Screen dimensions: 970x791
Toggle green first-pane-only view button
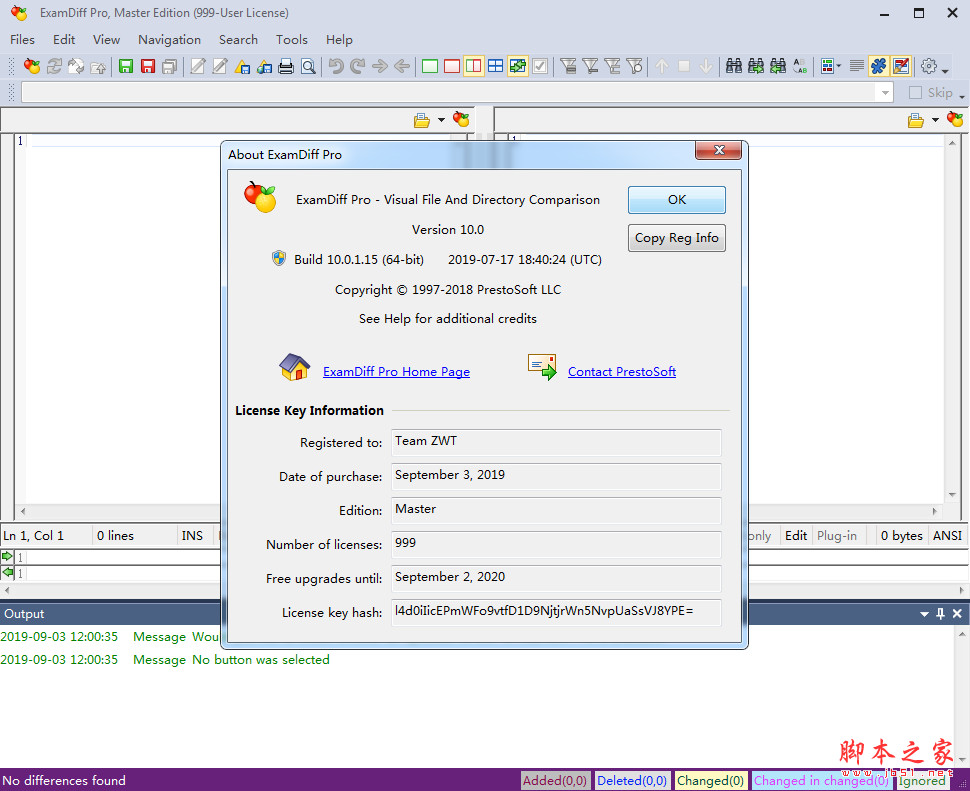pyautogui.click(x=430, y=66)
